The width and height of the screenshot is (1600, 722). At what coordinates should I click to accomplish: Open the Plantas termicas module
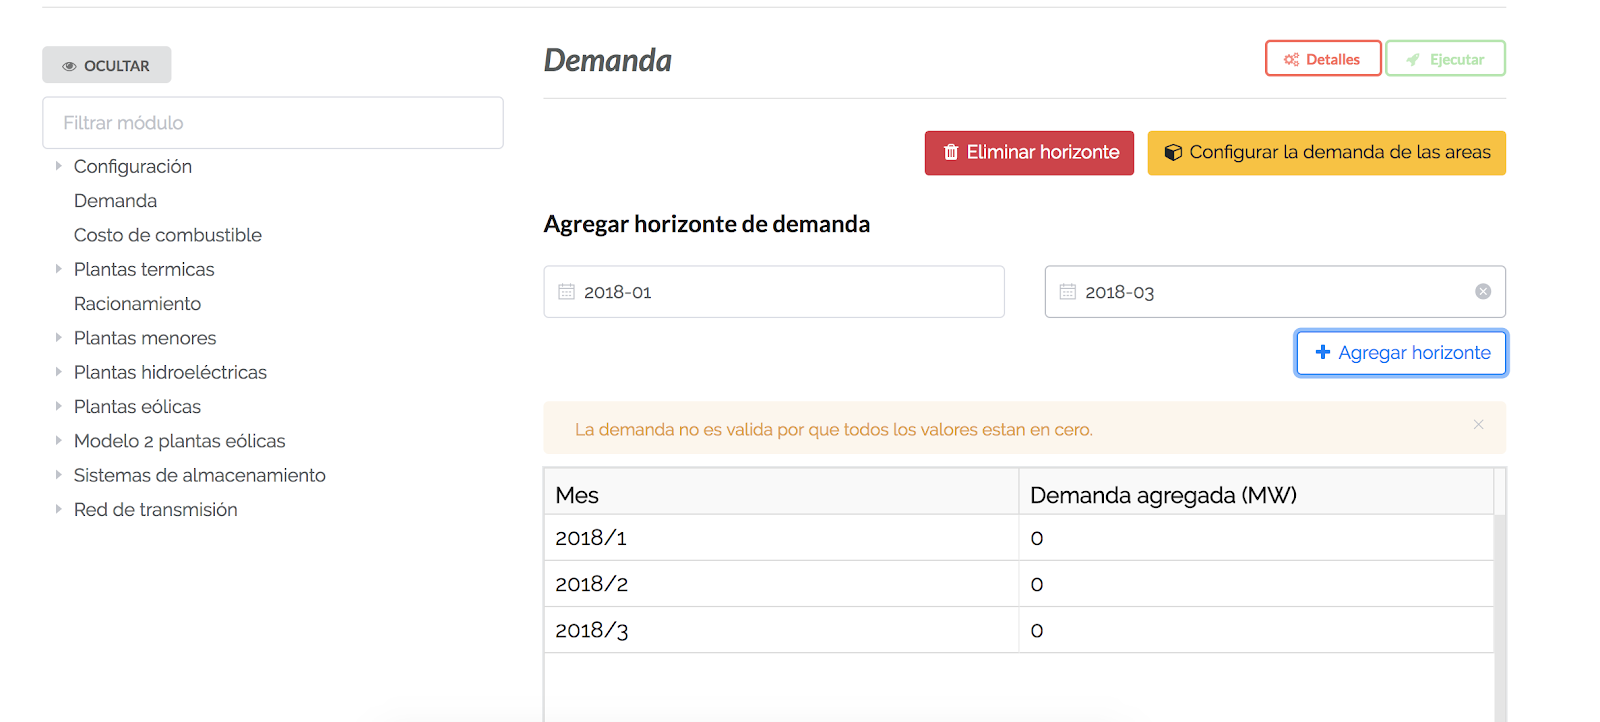pos(144,269)
